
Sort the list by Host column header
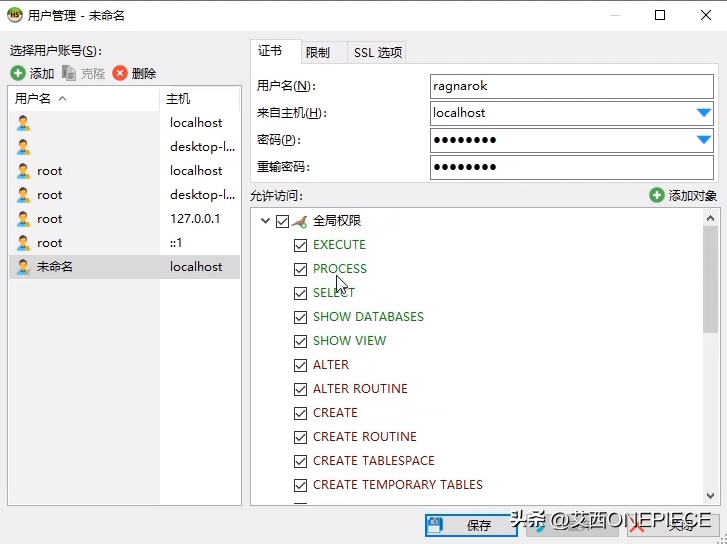199,99
